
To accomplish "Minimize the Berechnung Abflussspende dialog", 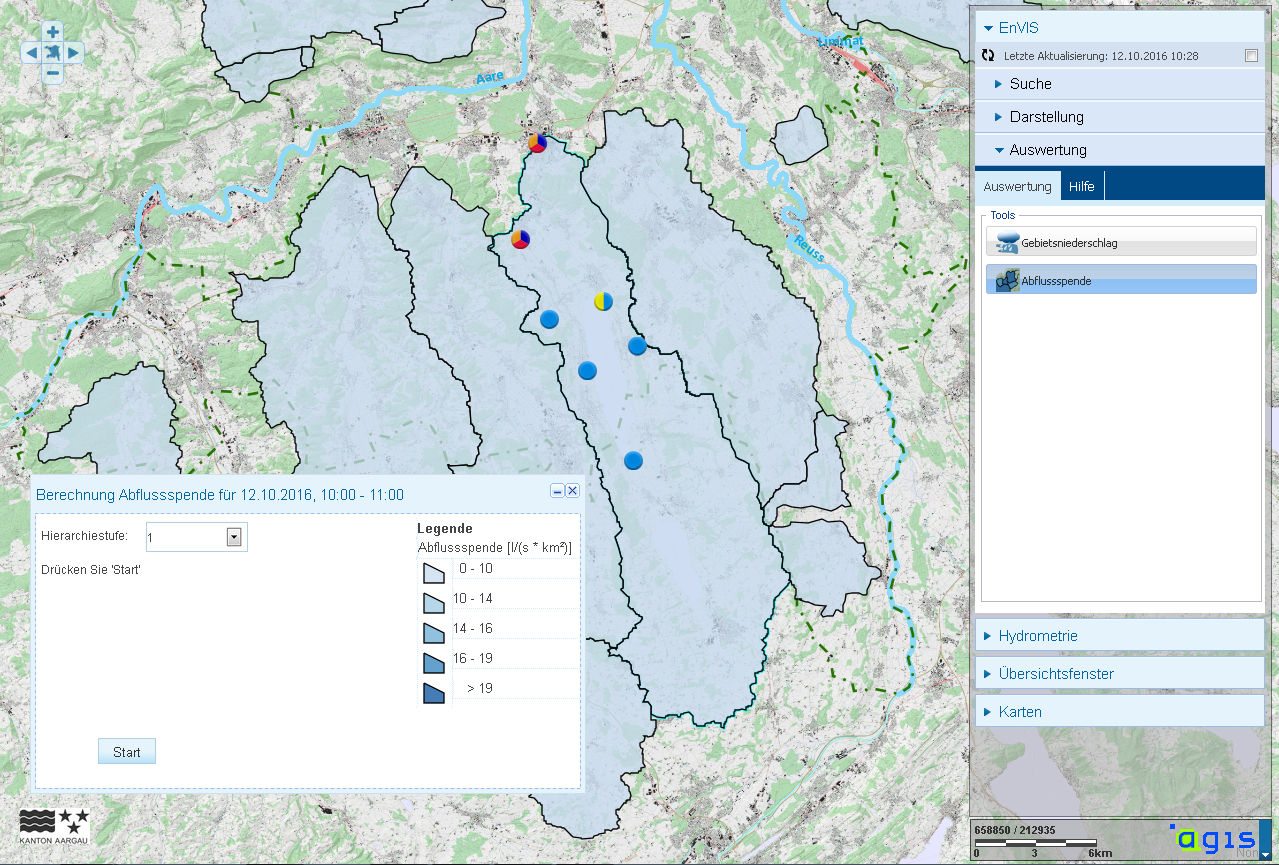I will click(x=557, y=490).
